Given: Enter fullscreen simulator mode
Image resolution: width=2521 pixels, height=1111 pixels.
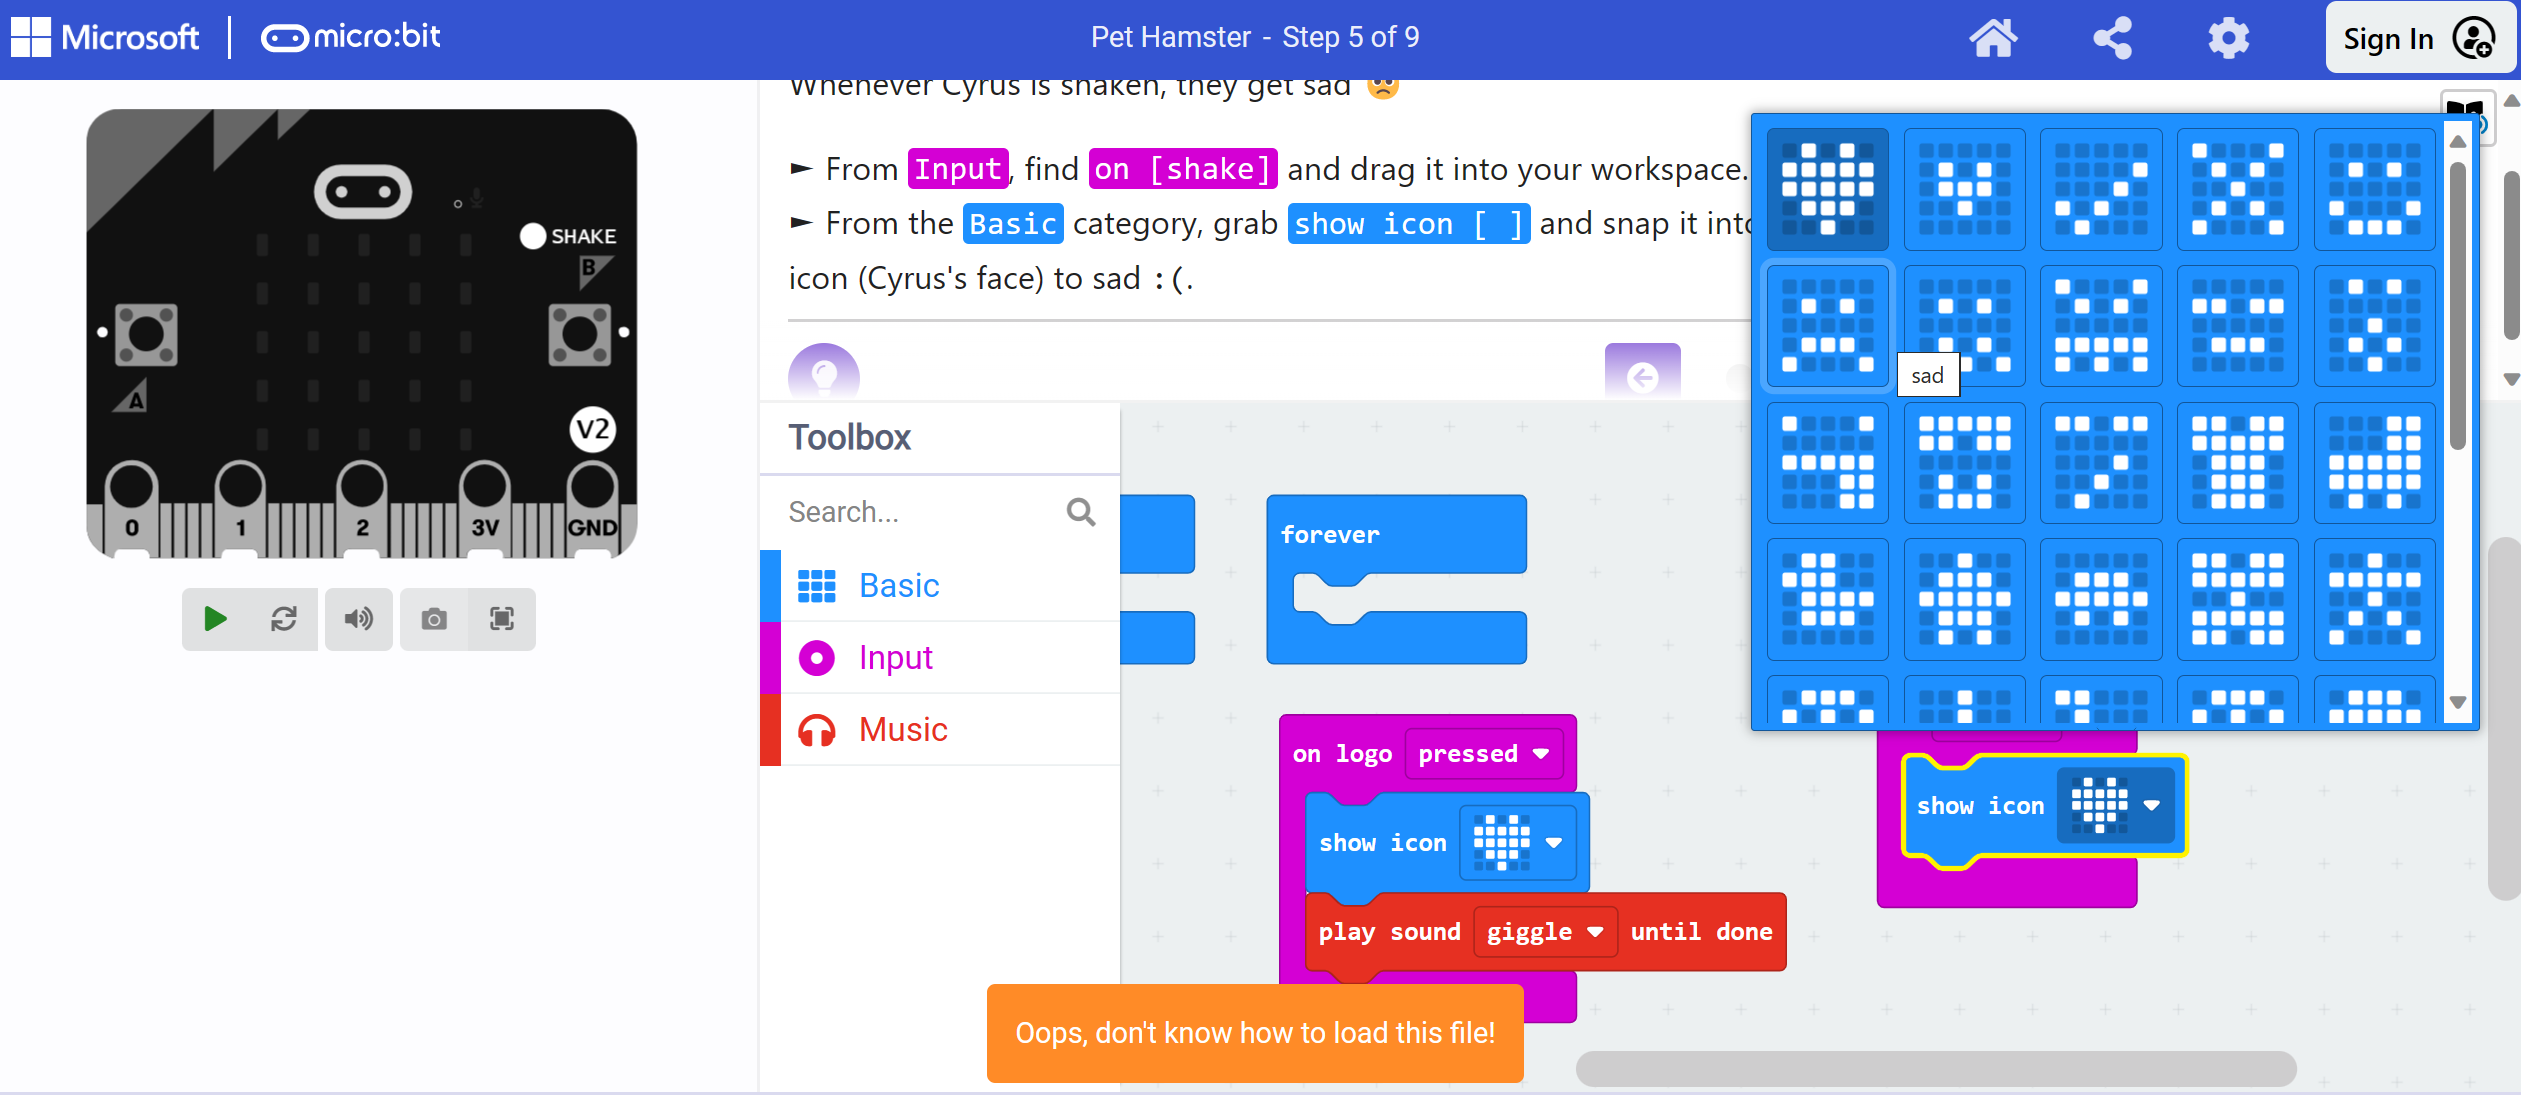Looking at the screenshot, I should point(501,619).
